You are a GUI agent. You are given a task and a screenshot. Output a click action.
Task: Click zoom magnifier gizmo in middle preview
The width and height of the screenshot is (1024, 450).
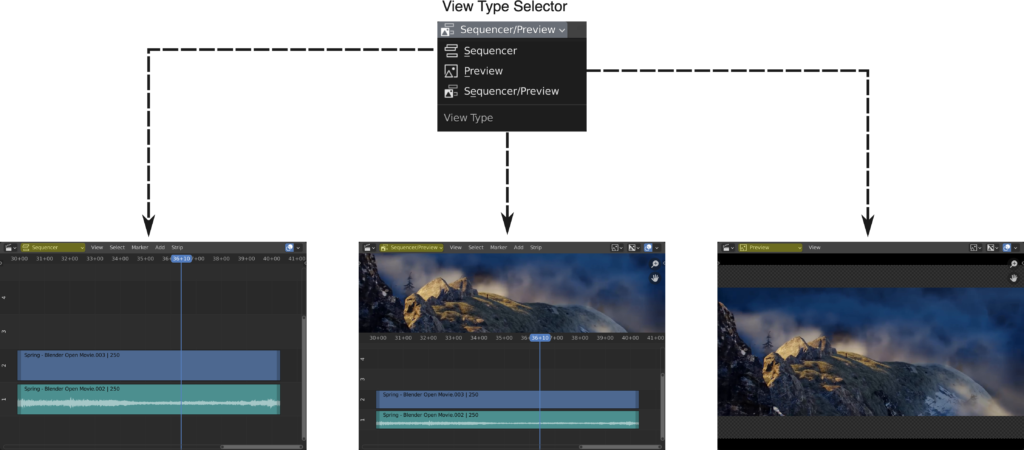pos(655,264)
